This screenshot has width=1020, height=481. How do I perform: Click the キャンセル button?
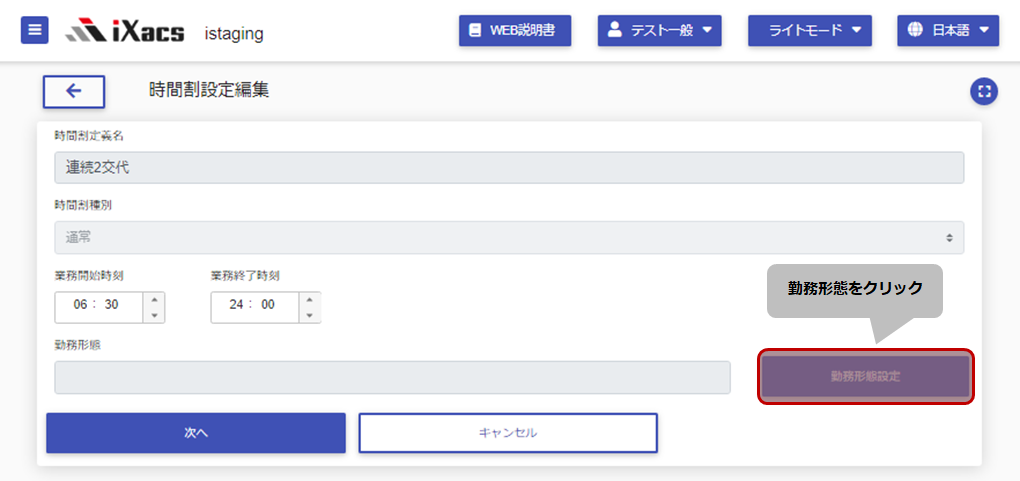[508, 433]
